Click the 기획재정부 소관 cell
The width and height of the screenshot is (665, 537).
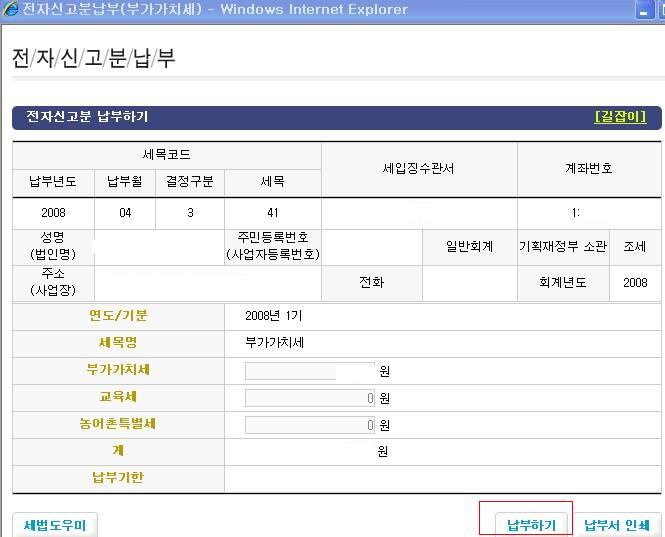(563, 246)
